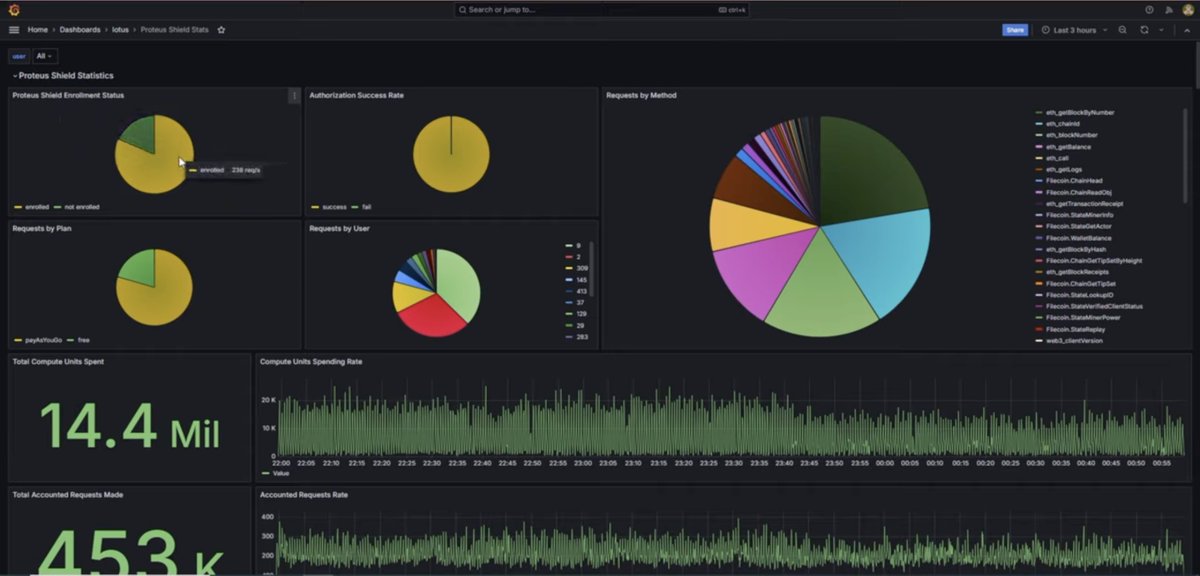This screenshot has width=1200, height=576.
Task: Click the Requests by User panel title
Action: point(339,229)
